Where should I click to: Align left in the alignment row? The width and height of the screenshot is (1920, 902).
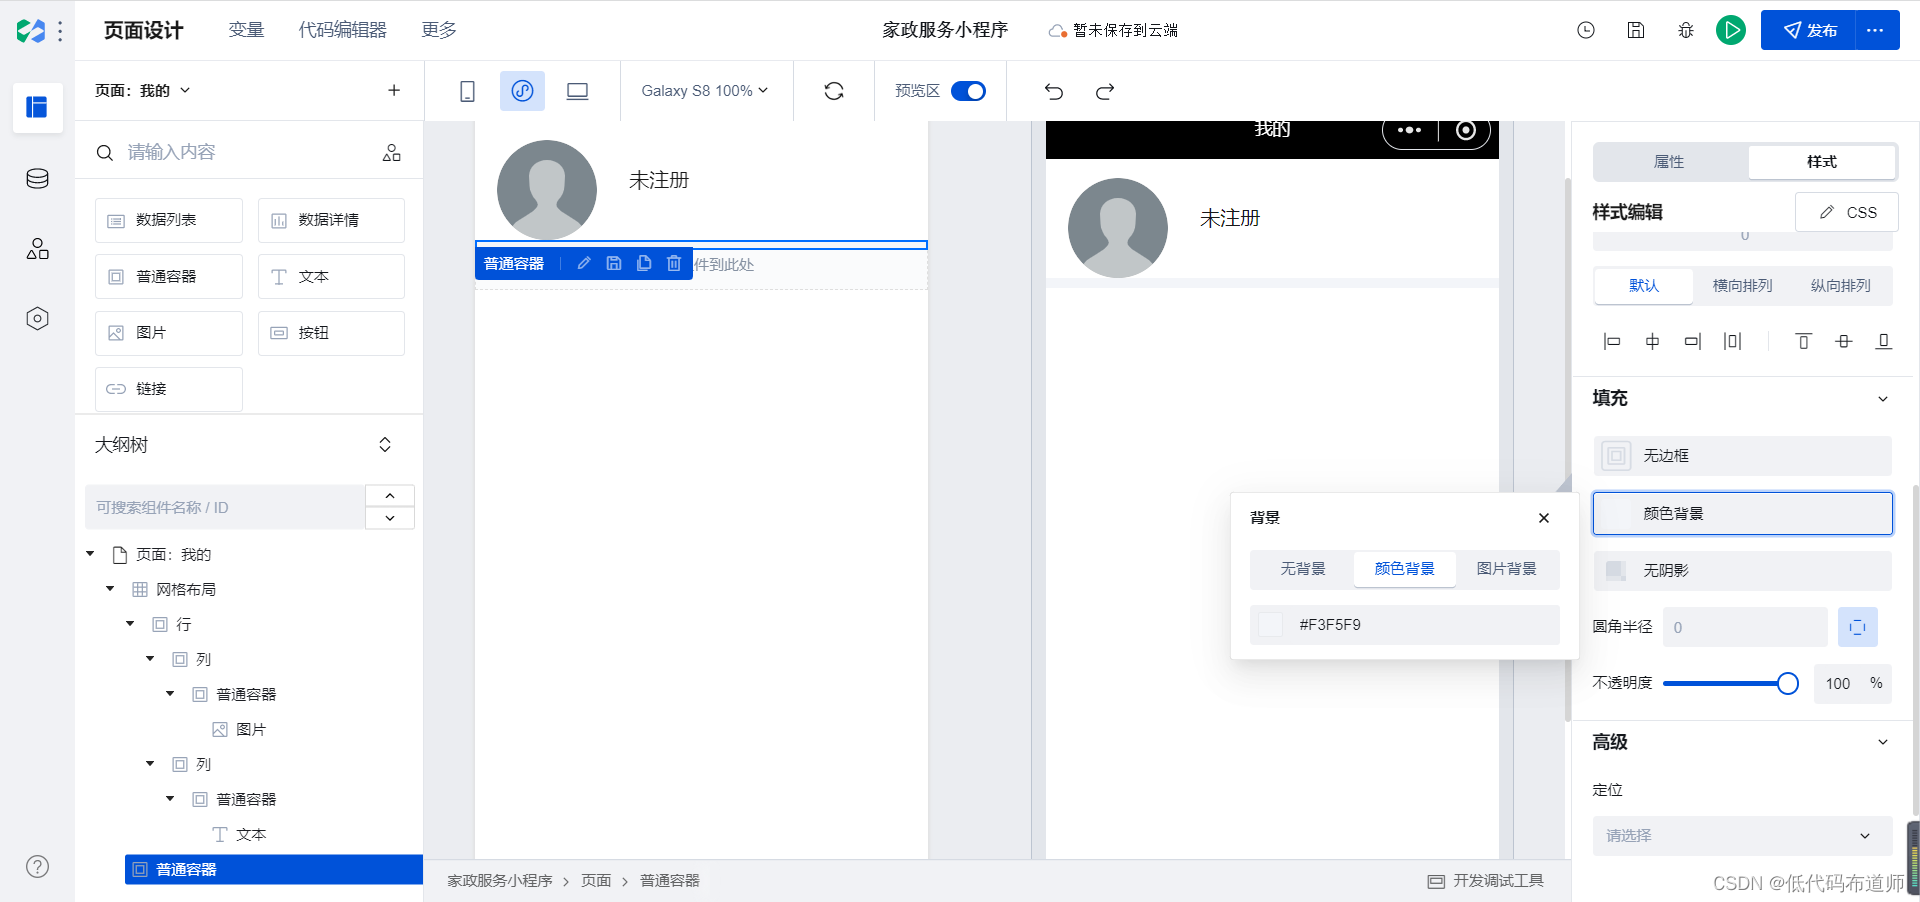1611,341
